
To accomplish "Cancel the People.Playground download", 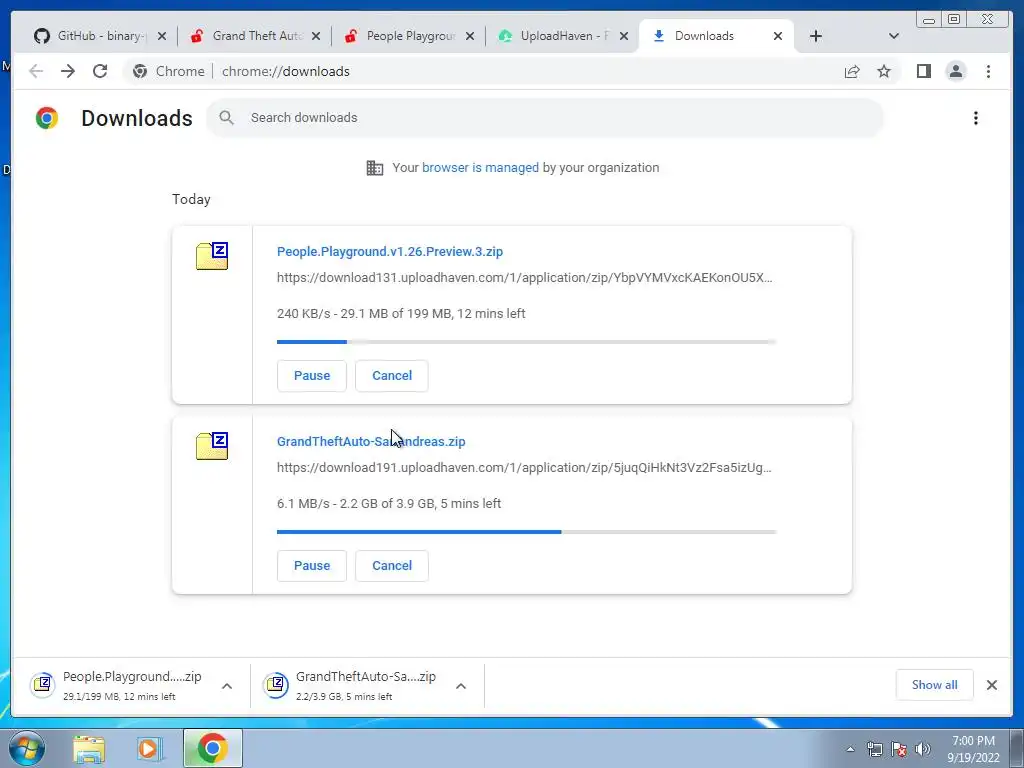I will pos(392,376).
